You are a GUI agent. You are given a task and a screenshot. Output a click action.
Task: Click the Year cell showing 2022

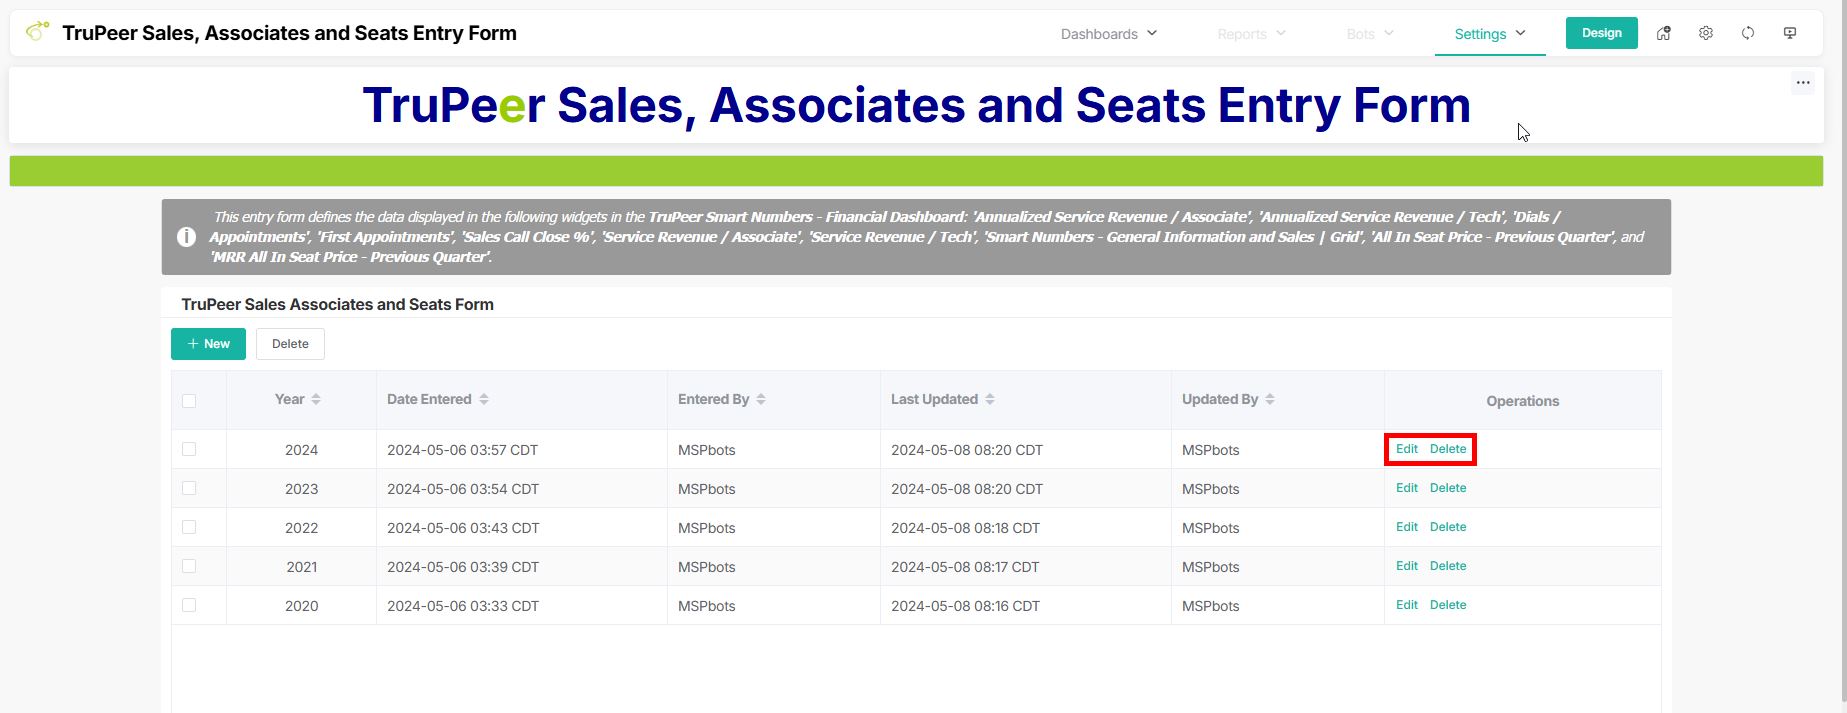(x=301, y=528)
